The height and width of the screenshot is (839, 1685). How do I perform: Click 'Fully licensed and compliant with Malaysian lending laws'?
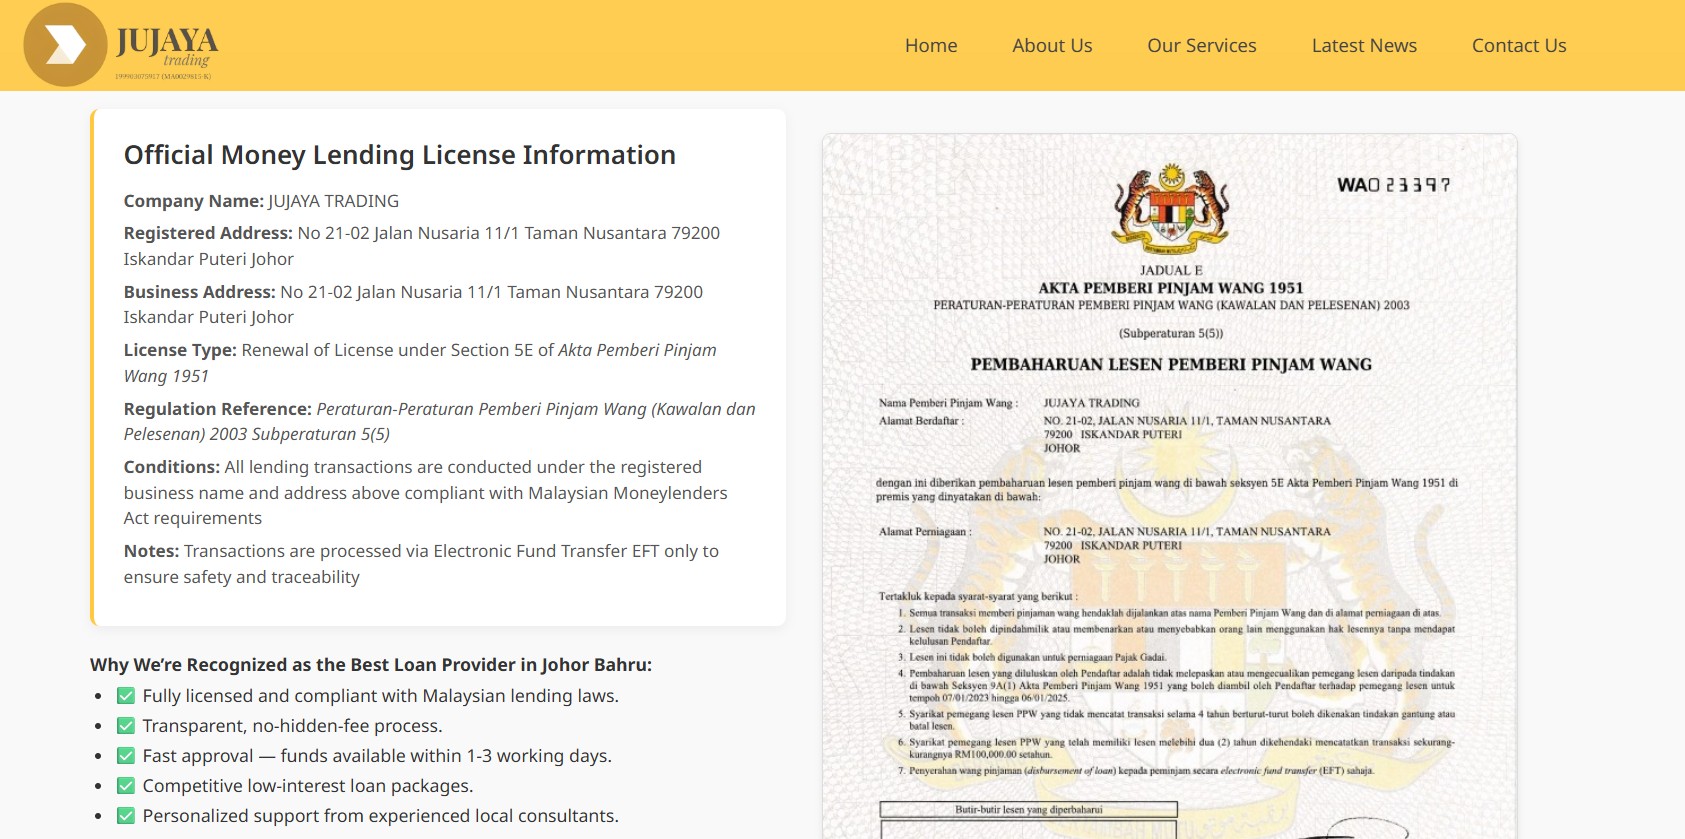coord(380,696)
